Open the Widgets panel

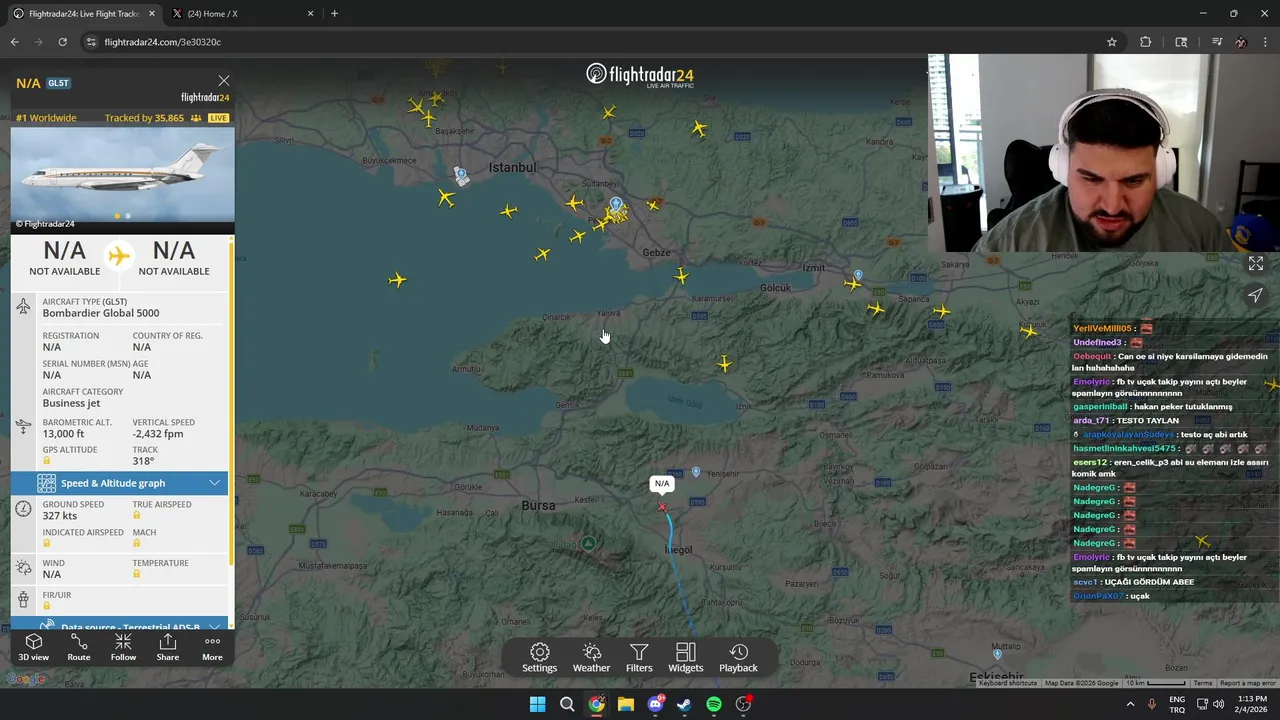(x=685, y=658)
